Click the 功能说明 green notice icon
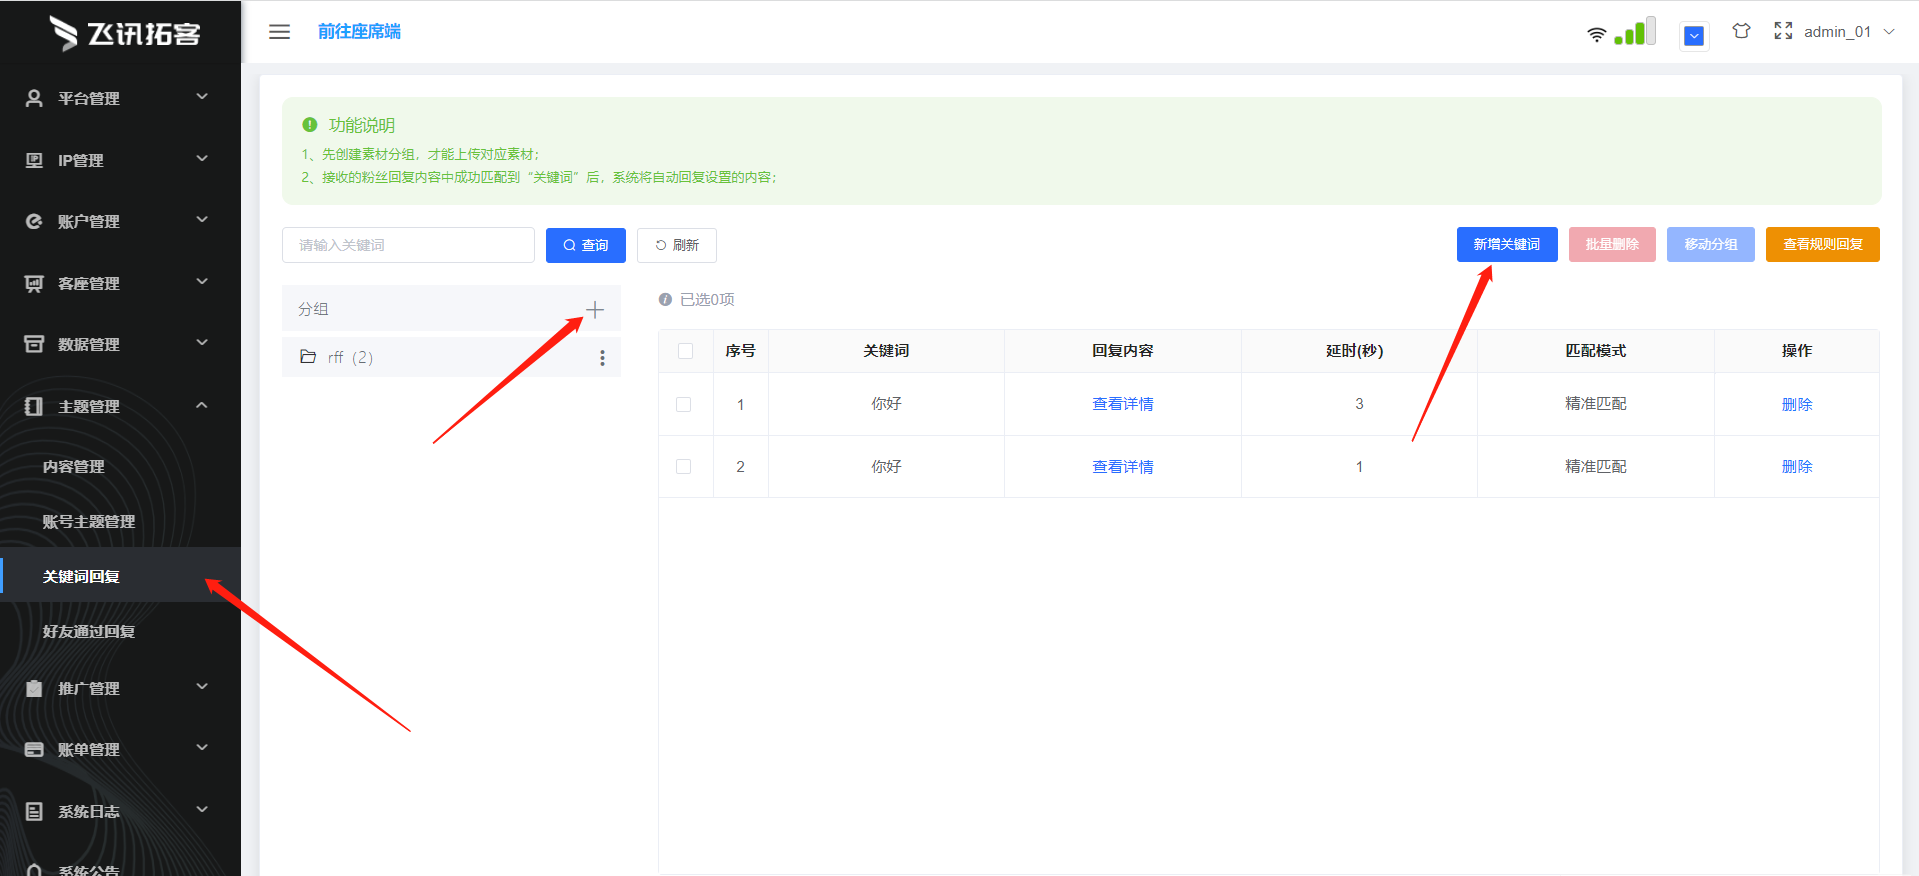This screenshot has width=1919, height=876. point(310,125)
